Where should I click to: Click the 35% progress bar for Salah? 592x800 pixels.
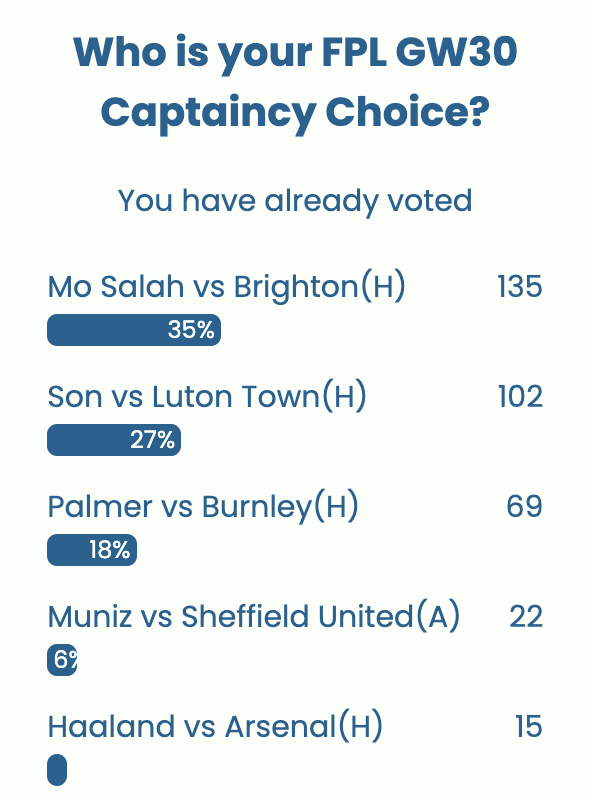(135, 330)
